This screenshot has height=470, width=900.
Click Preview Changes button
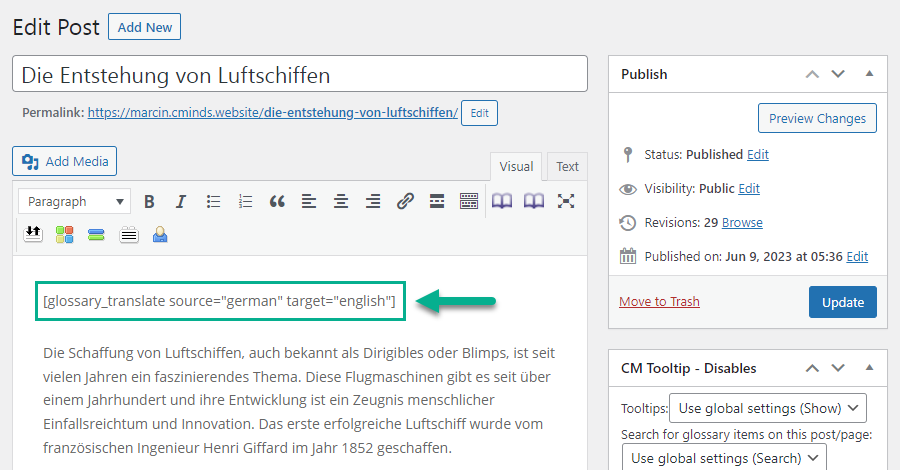(x=817, y=118)
